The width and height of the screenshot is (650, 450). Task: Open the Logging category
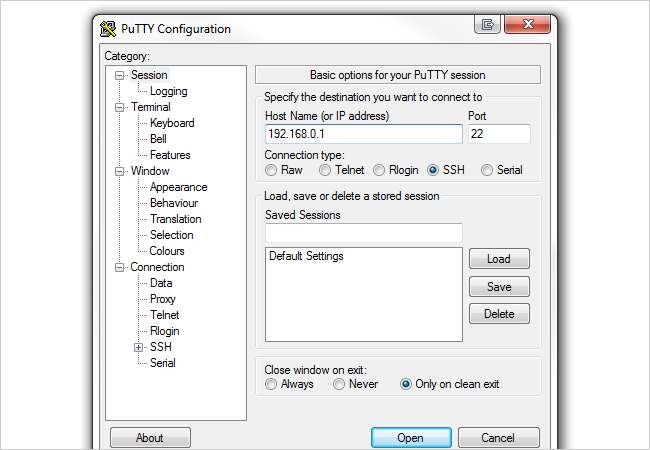pos(168,91)
